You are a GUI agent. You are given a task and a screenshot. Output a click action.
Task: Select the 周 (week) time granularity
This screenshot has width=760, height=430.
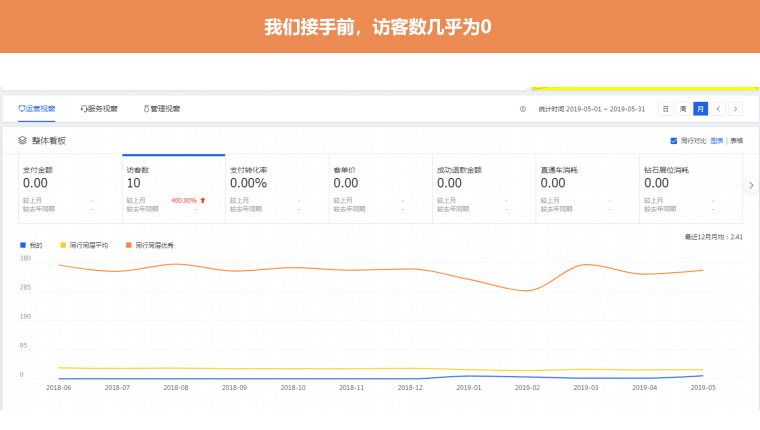(x=683, y=109)
